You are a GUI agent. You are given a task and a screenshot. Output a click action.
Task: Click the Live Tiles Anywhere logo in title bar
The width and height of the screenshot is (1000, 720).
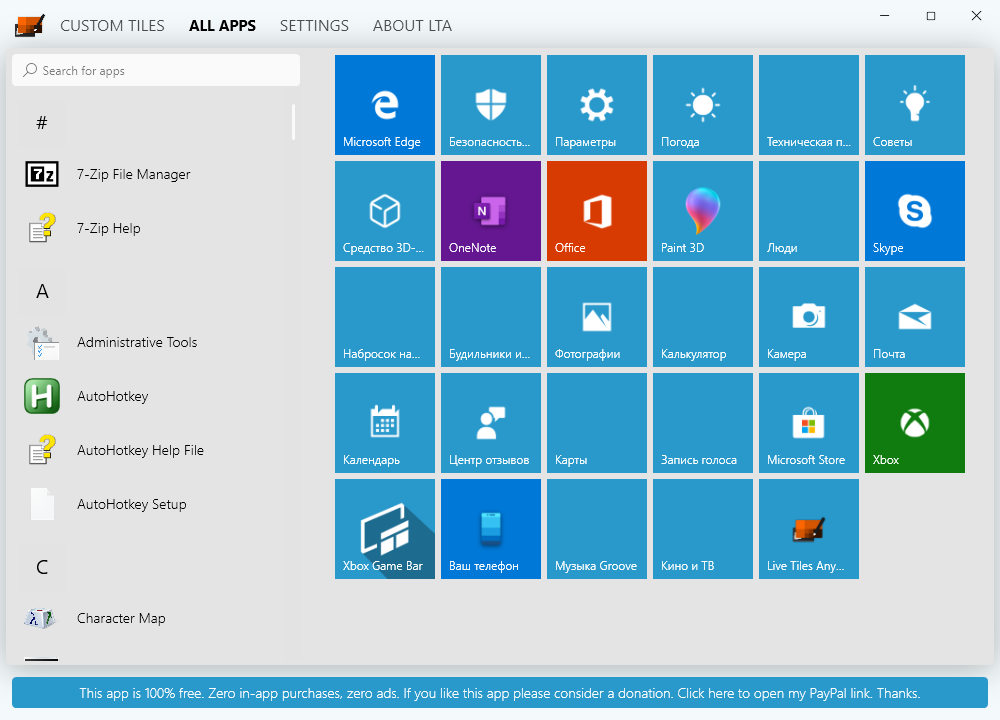click(x=29, y=26)
